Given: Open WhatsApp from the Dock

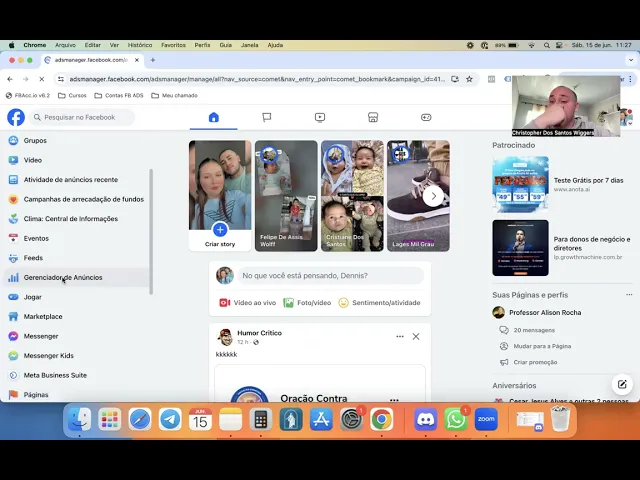Looking at the screenshot, I should (456, 419).
